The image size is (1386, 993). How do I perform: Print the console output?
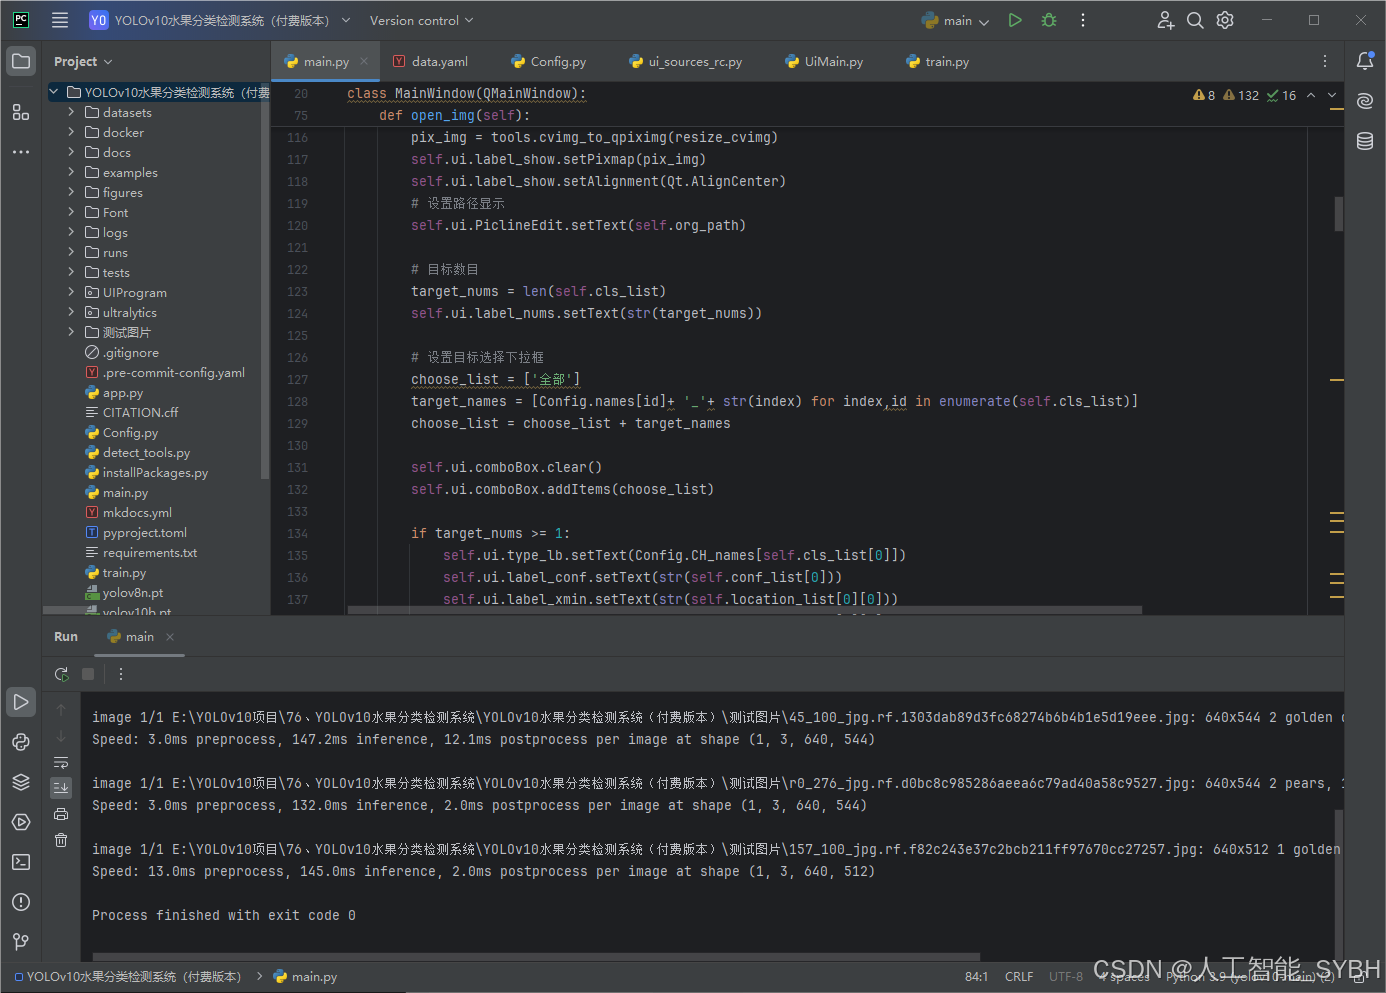click(x=61, y=814)
